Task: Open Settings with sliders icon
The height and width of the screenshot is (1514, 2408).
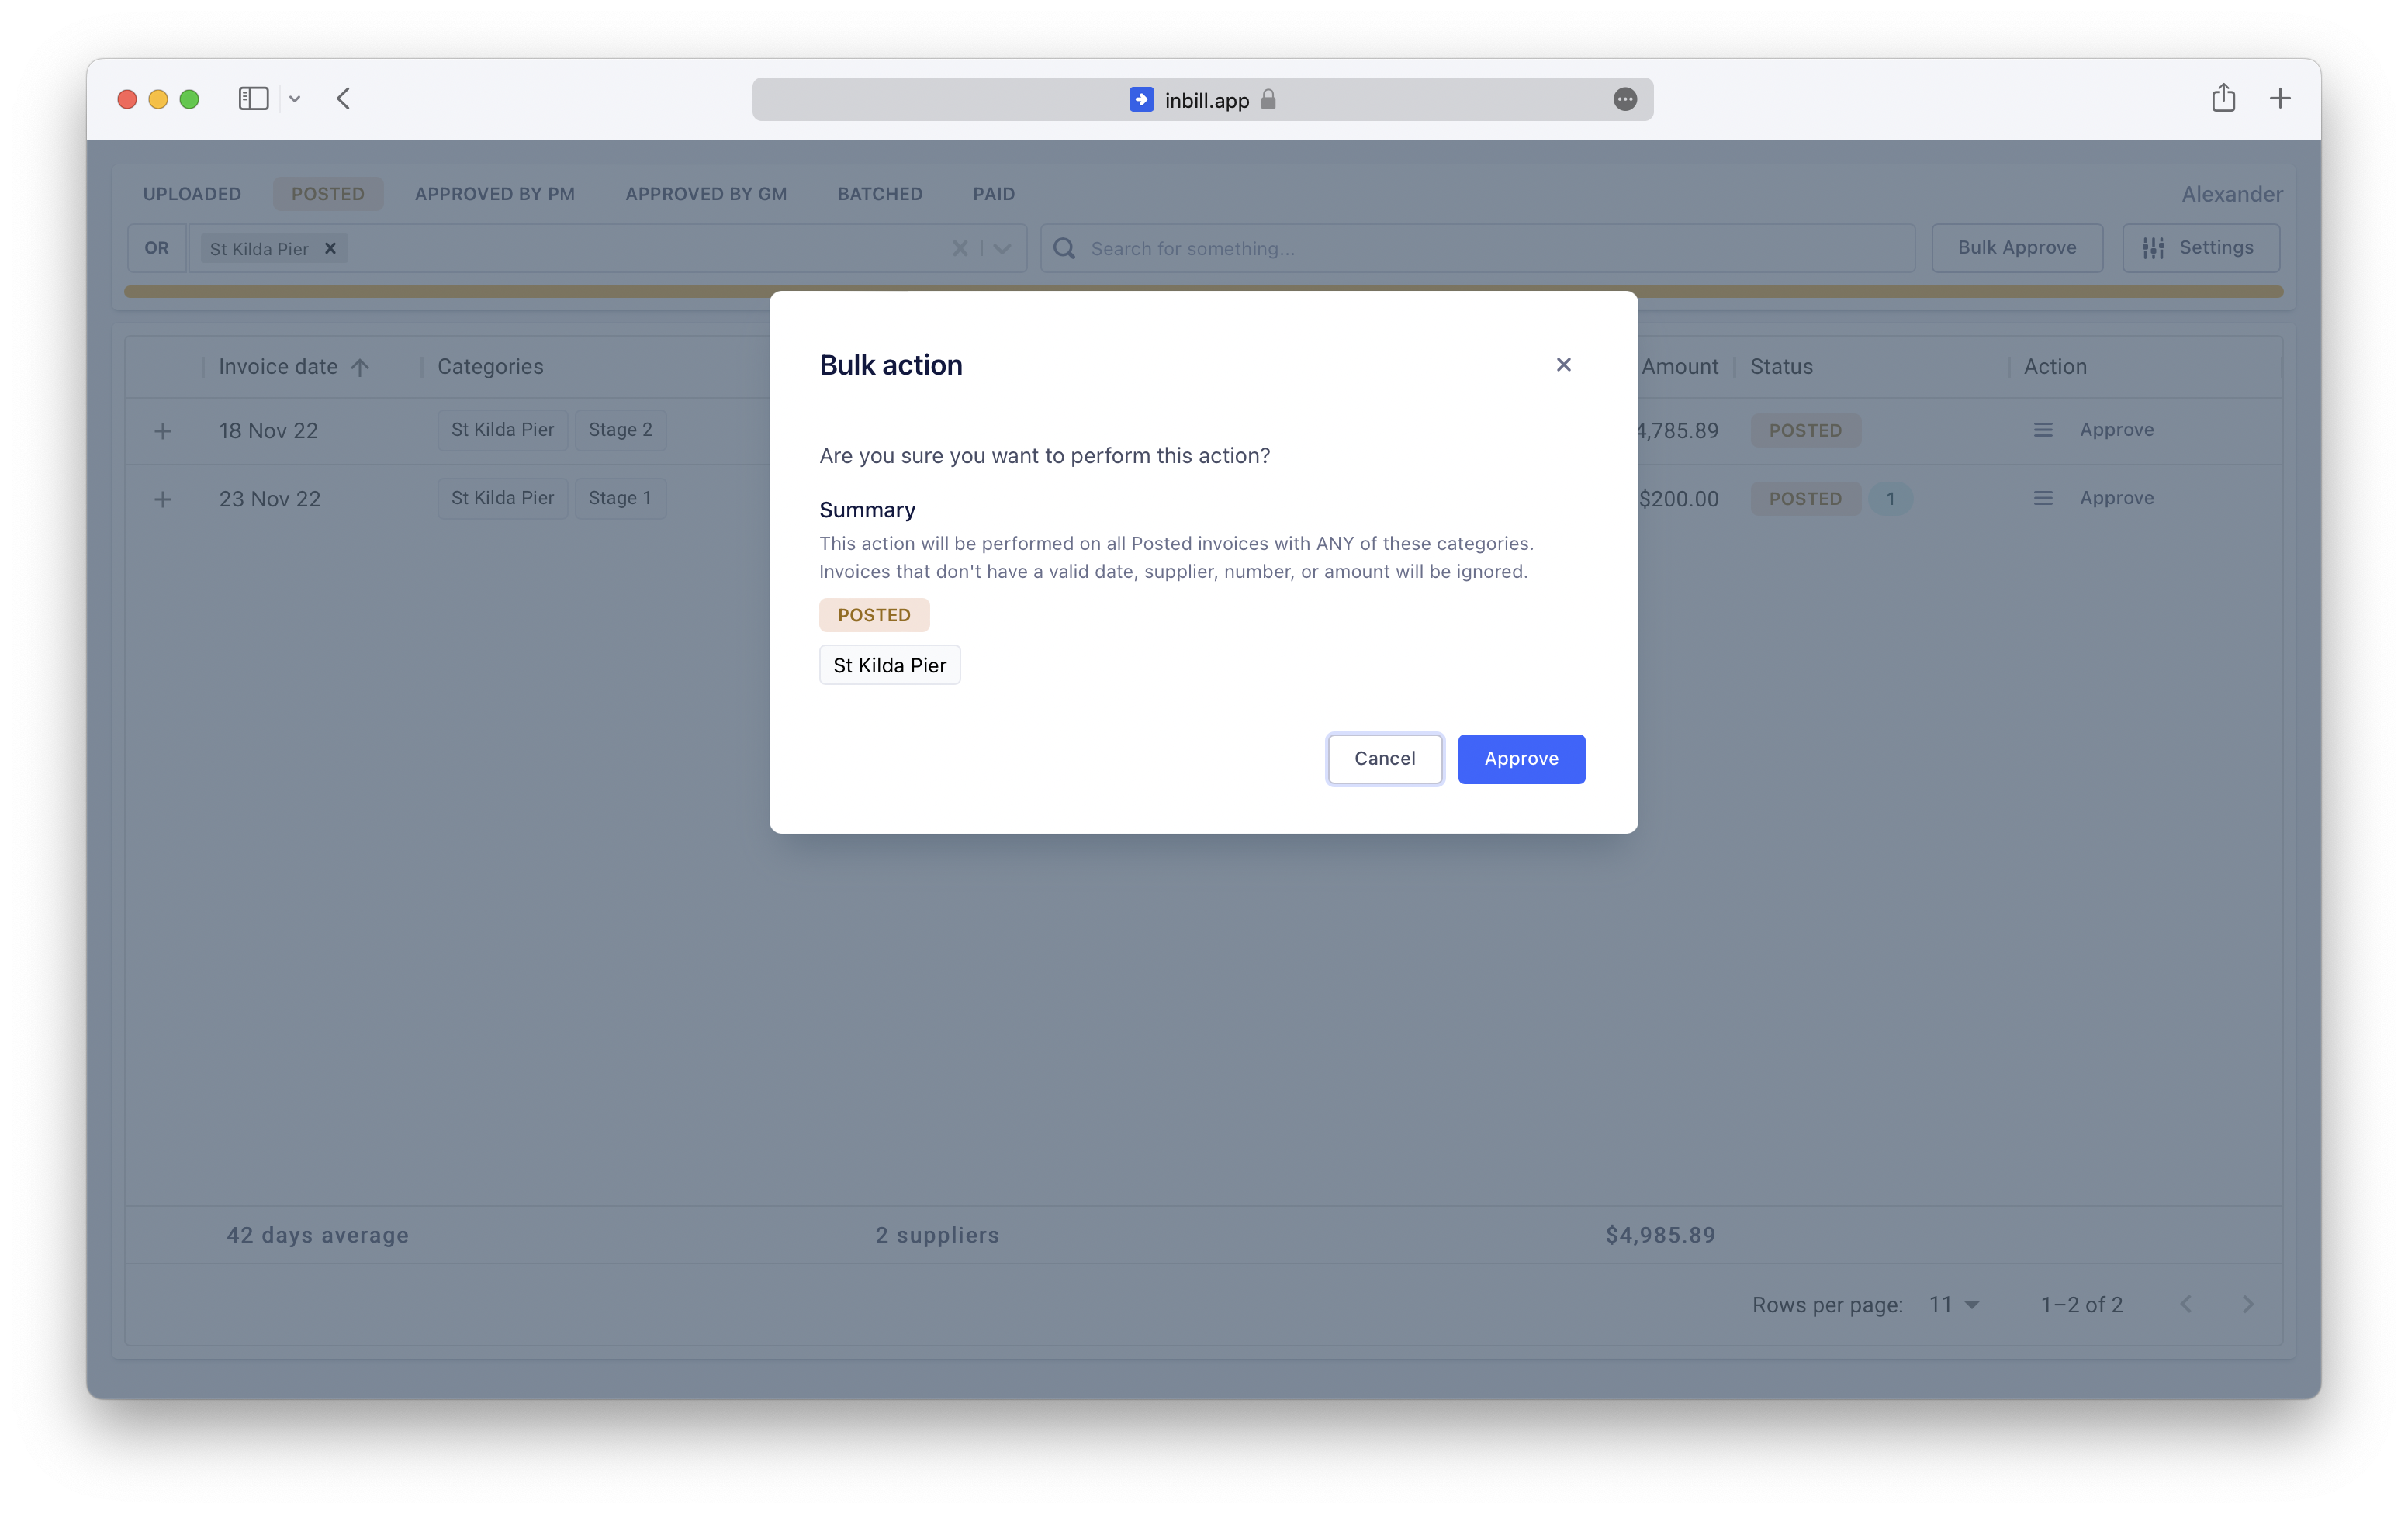Action: 2200,248
